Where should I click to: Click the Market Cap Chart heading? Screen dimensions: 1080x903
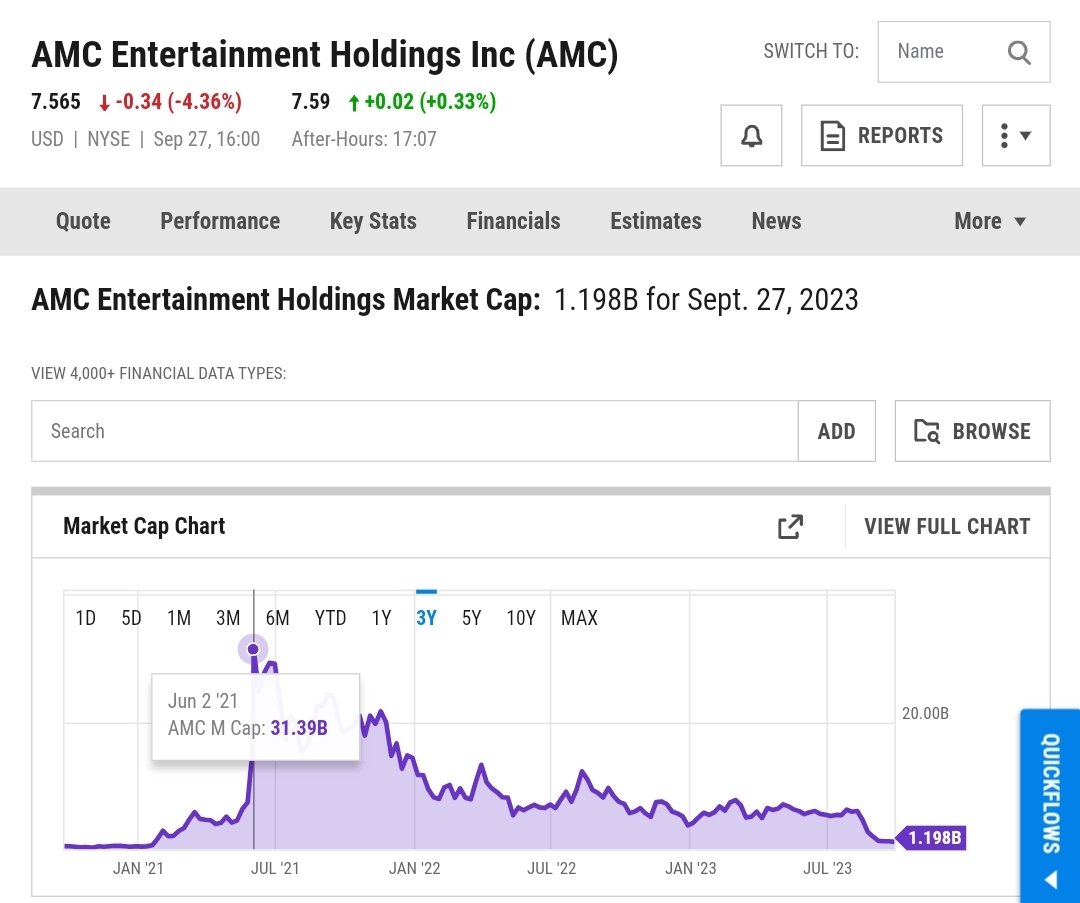click(x=144, y=526)
